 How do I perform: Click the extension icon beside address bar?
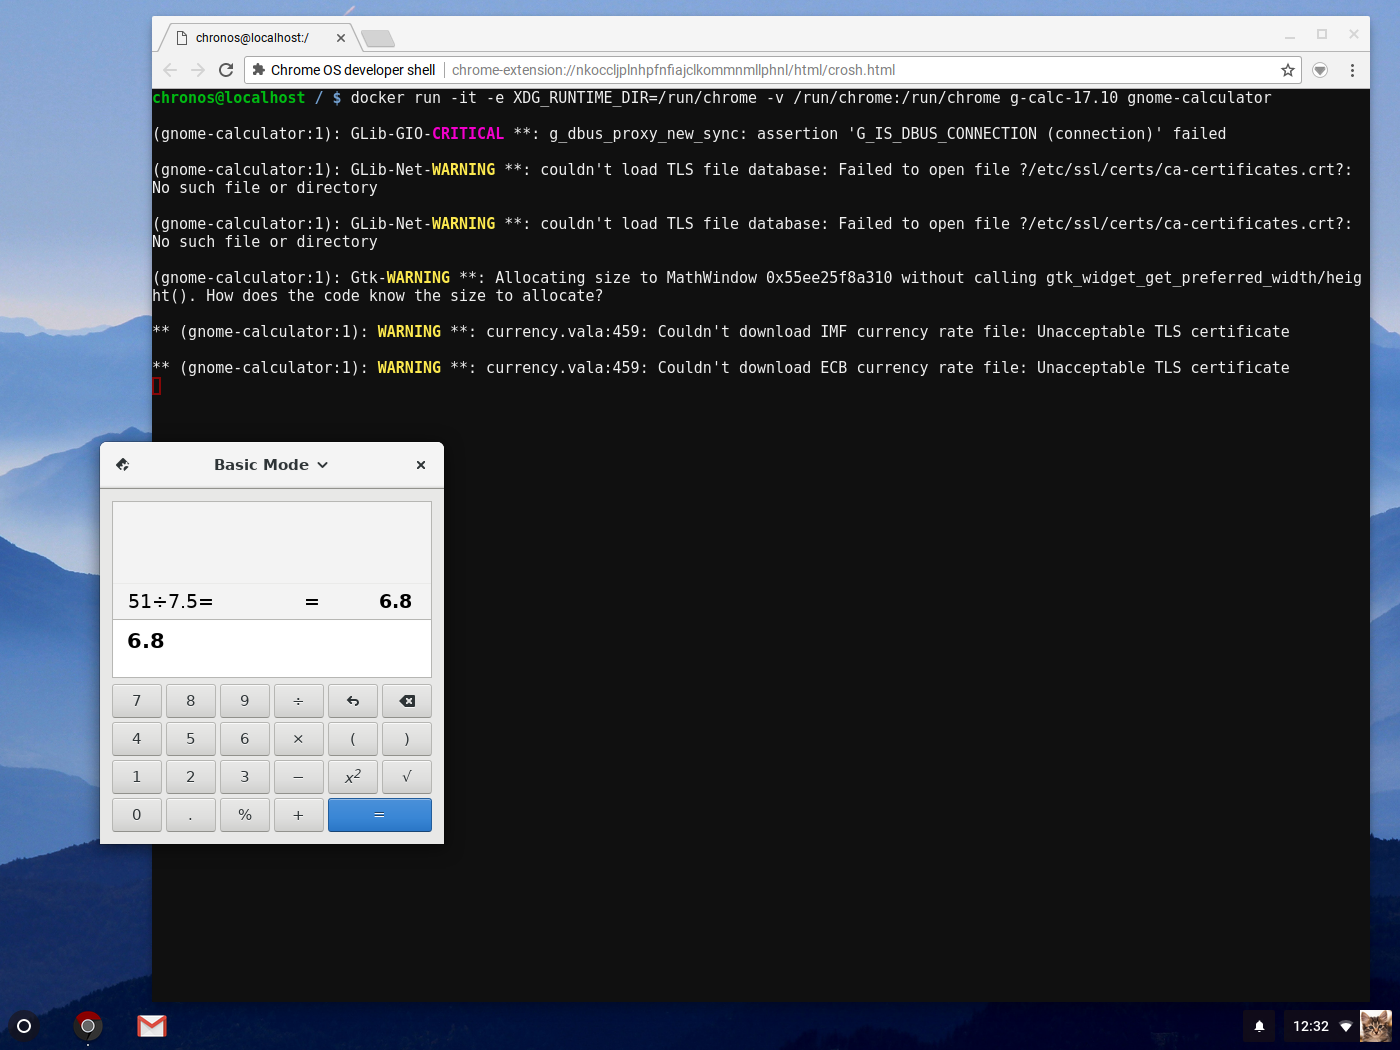1320,70
